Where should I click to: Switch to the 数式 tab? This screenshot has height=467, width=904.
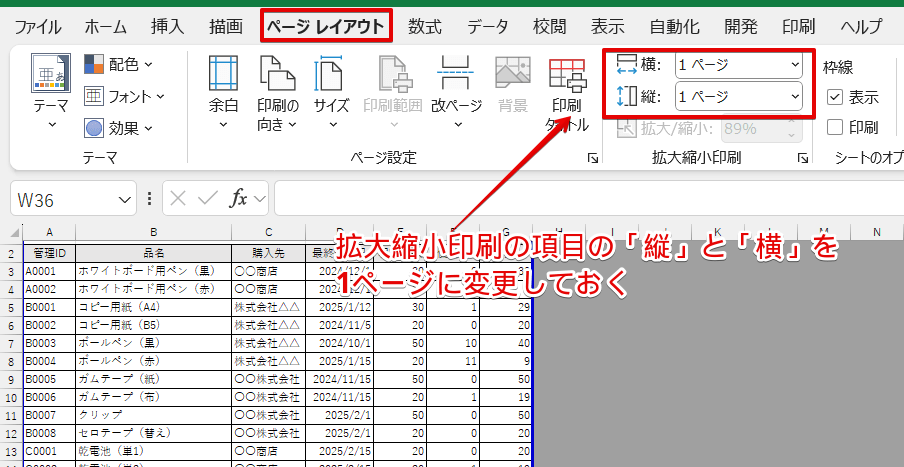[425, 27]
